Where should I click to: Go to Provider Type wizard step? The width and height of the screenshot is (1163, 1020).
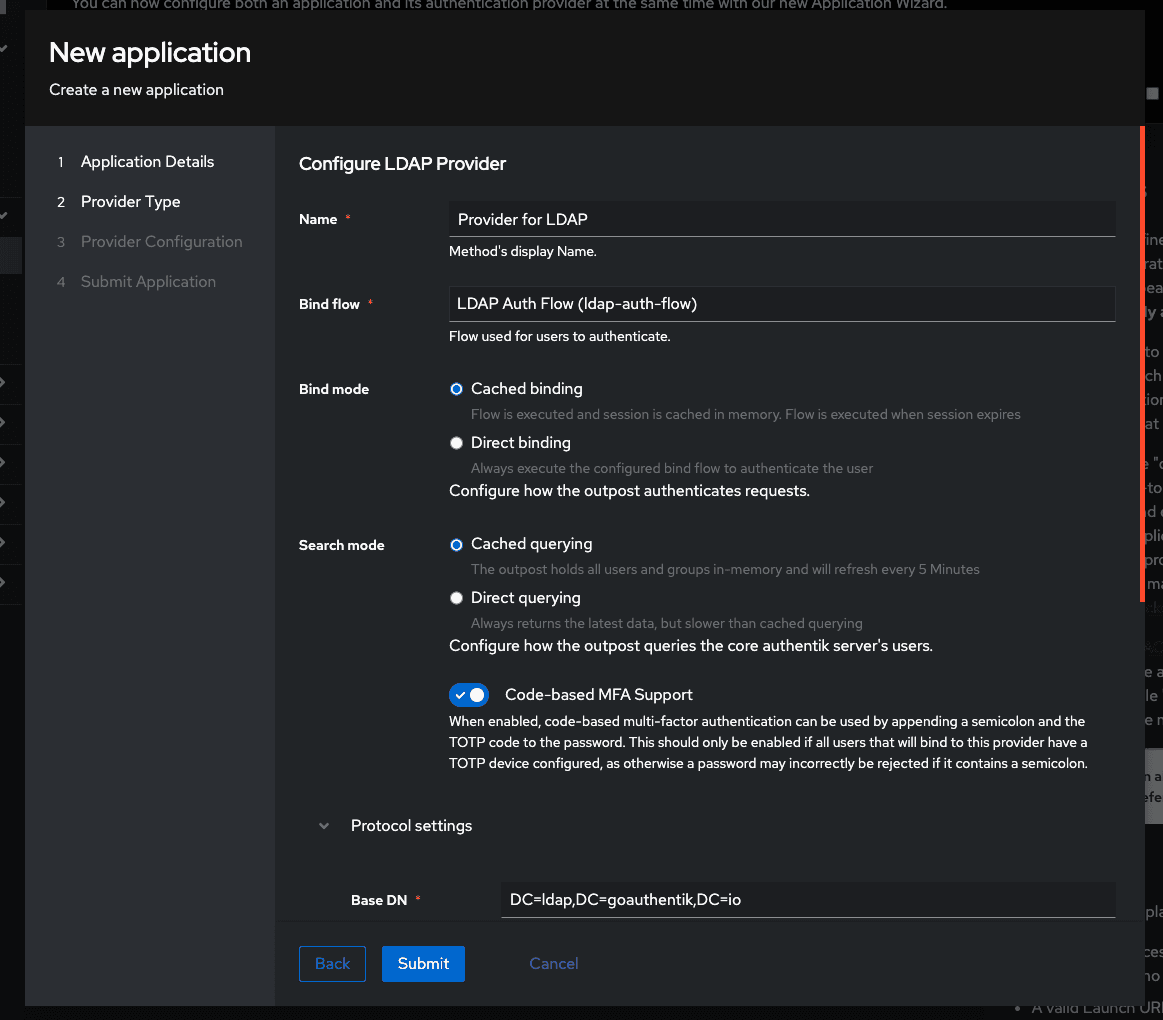point(130,202)
